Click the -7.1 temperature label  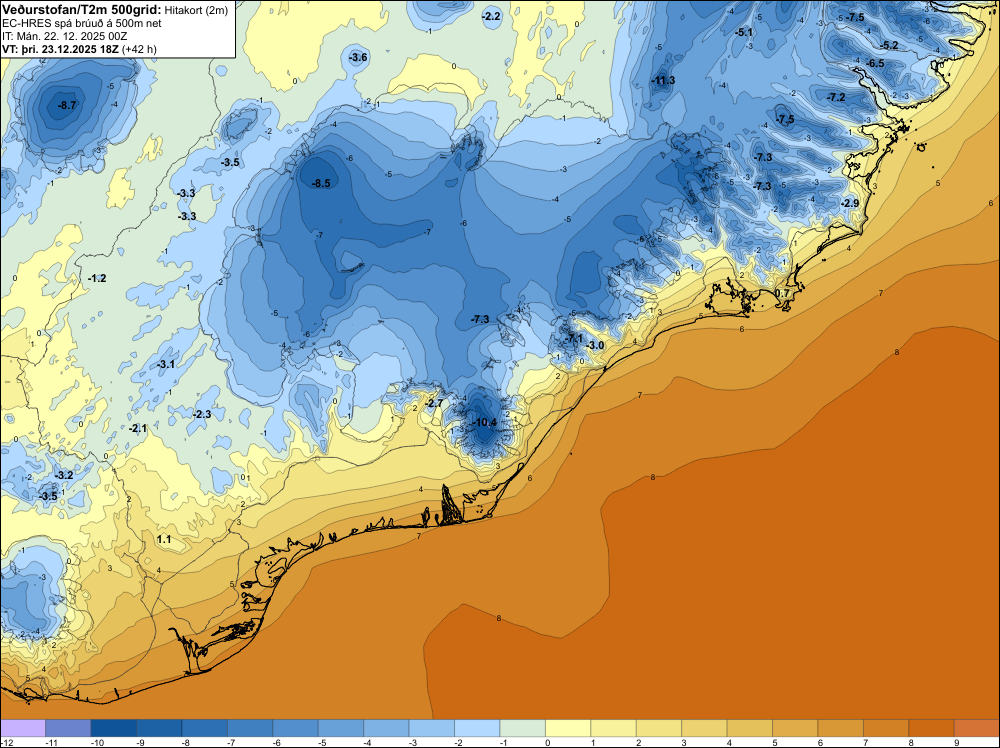573,338
